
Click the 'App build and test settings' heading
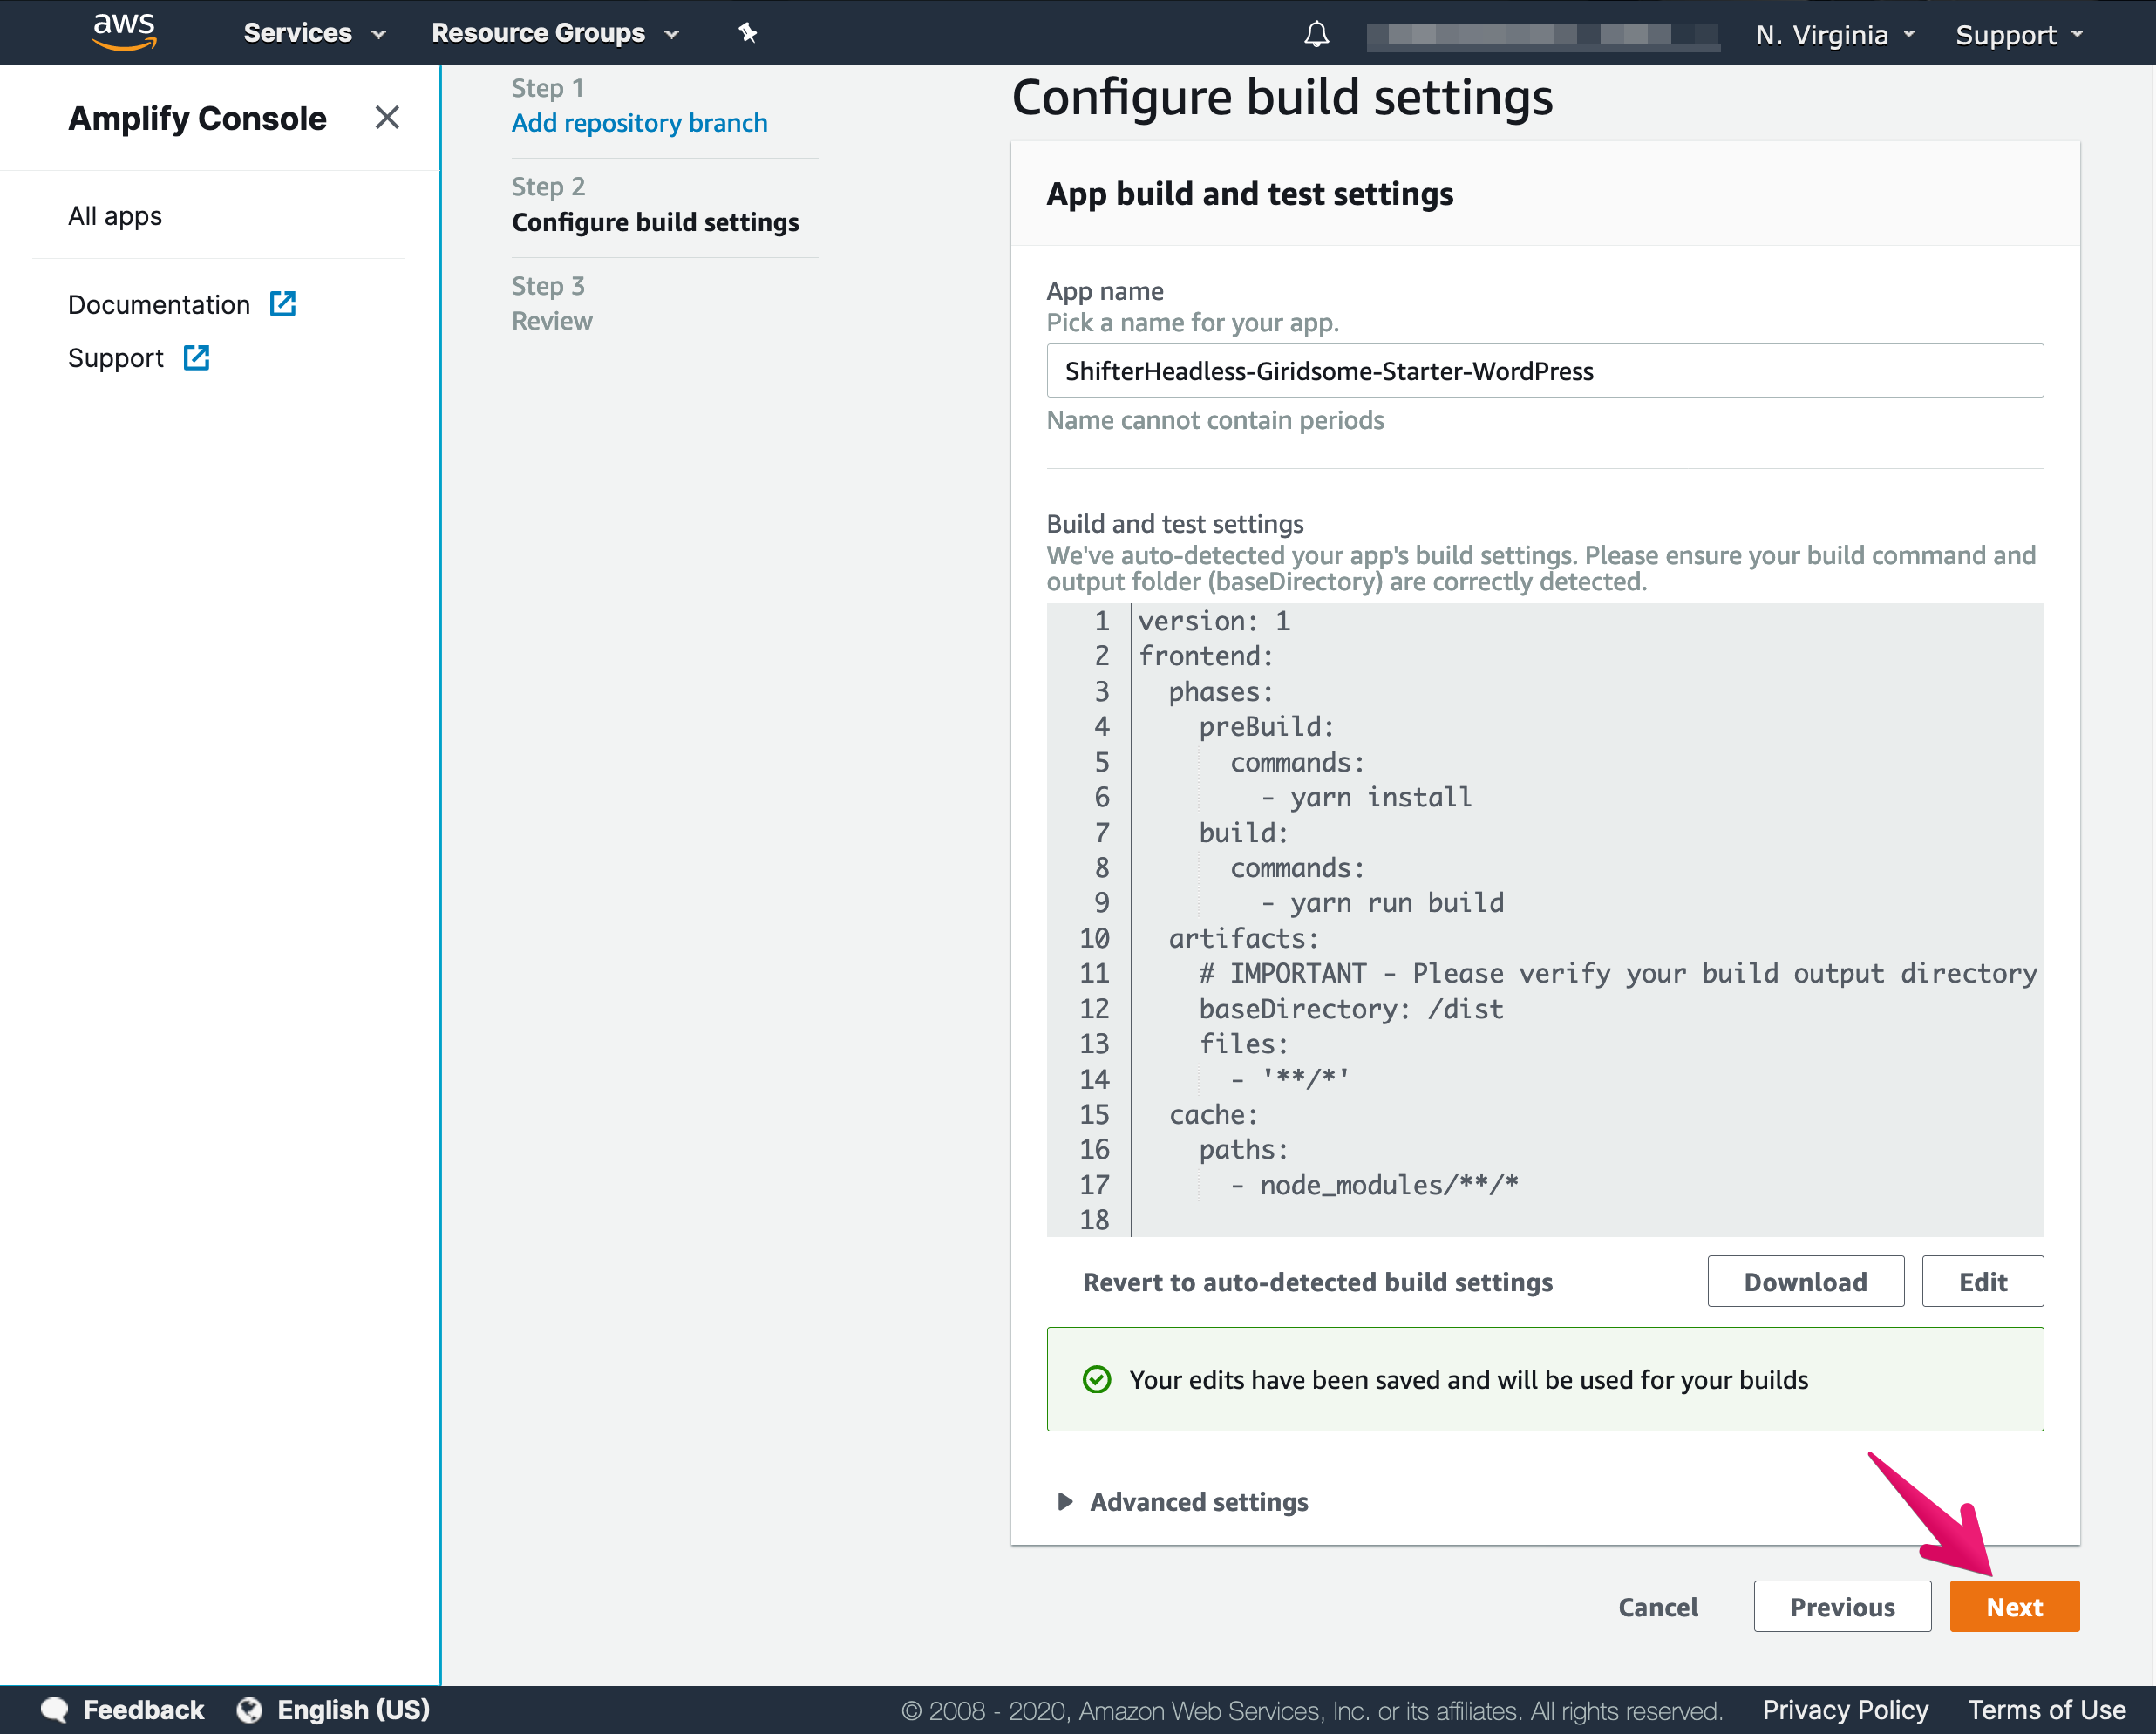pos(1249,194)
